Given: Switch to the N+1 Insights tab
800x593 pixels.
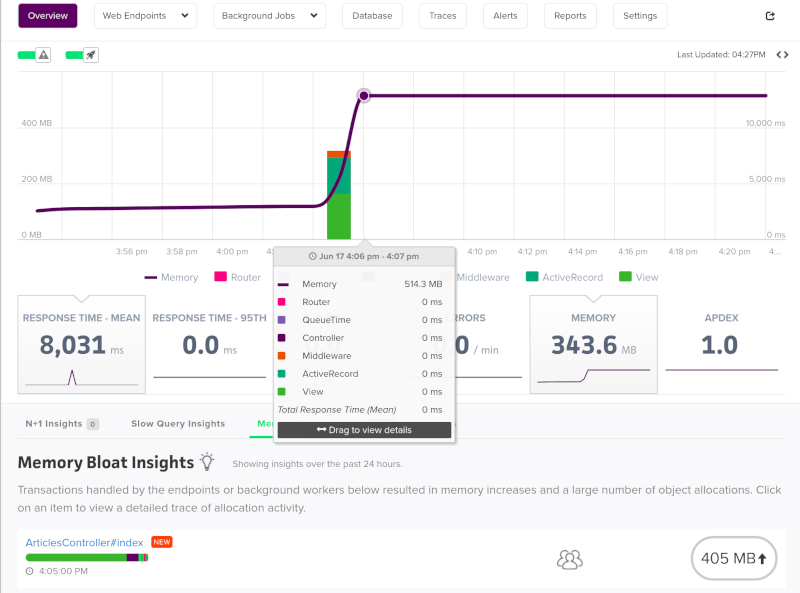Looking at the screenshot, I should click(62, 424).
